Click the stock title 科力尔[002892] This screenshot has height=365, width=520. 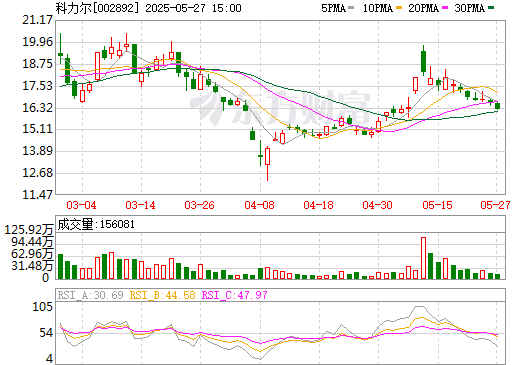(97, 8)
